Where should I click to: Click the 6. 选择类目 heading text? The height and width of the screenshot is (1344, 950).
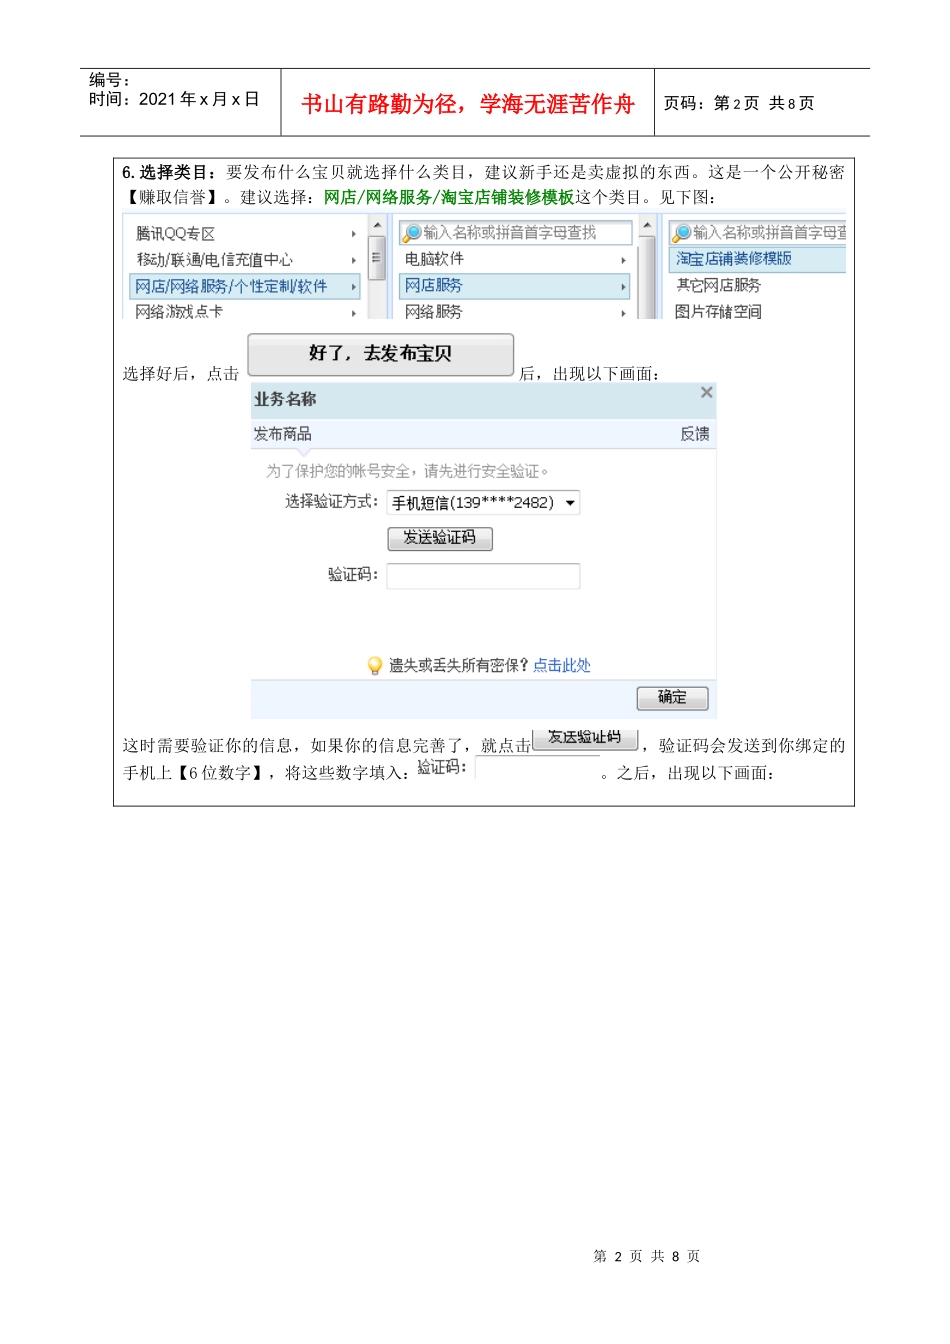click(168, 172)
